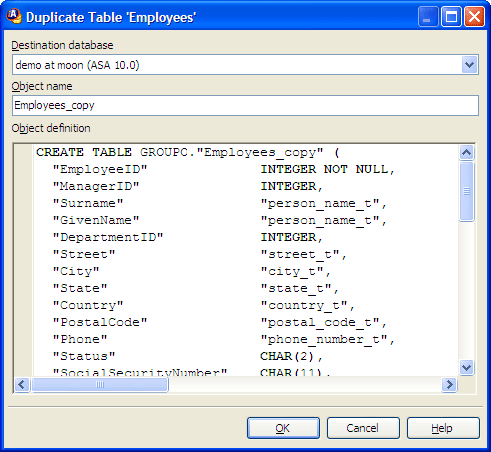
Task: Click the "GivenName" column text
Action: (96, 220)
